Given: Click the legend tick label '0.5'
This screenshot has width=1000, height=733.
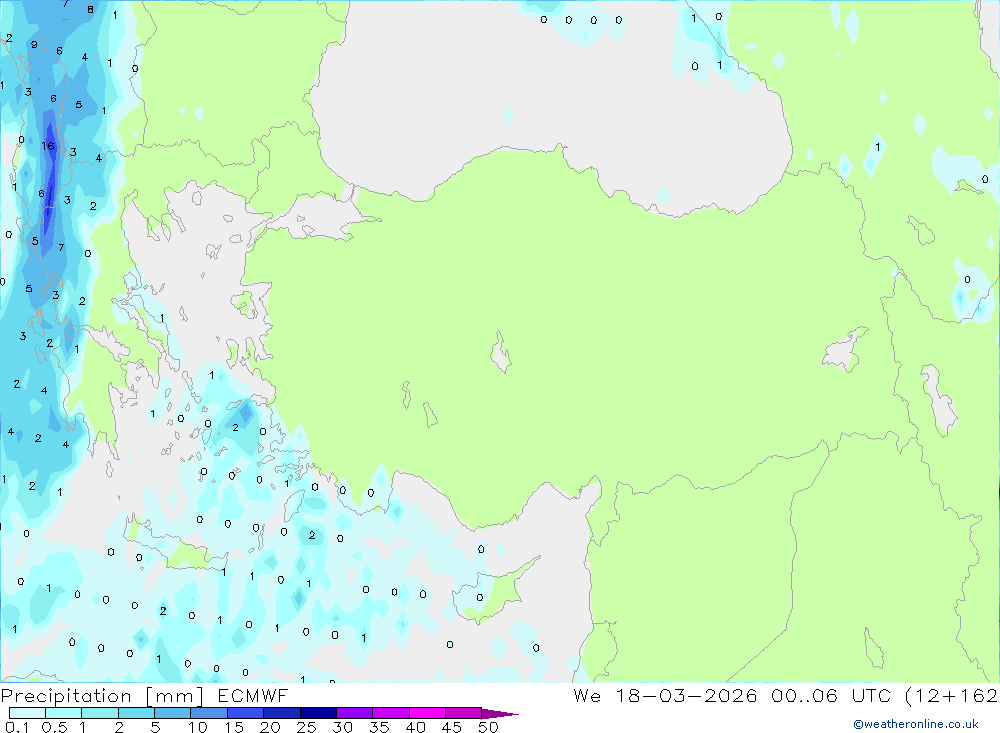Looking at the screenshot, I should coord(54,727).
